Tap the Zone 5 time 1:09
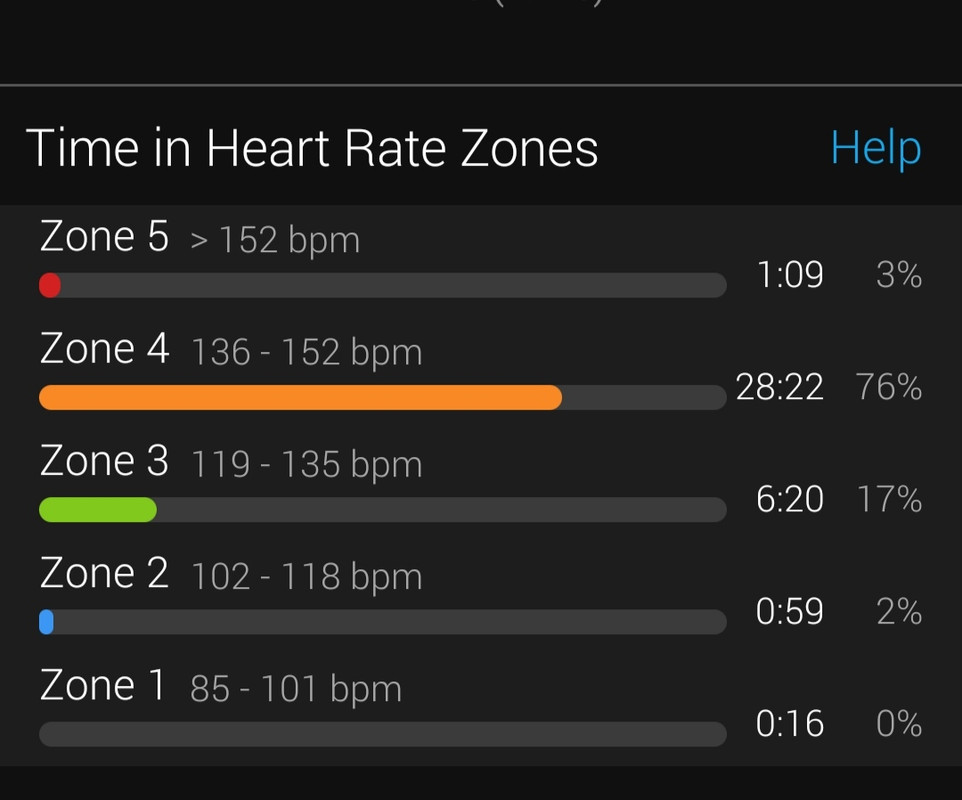 point(790,274)
